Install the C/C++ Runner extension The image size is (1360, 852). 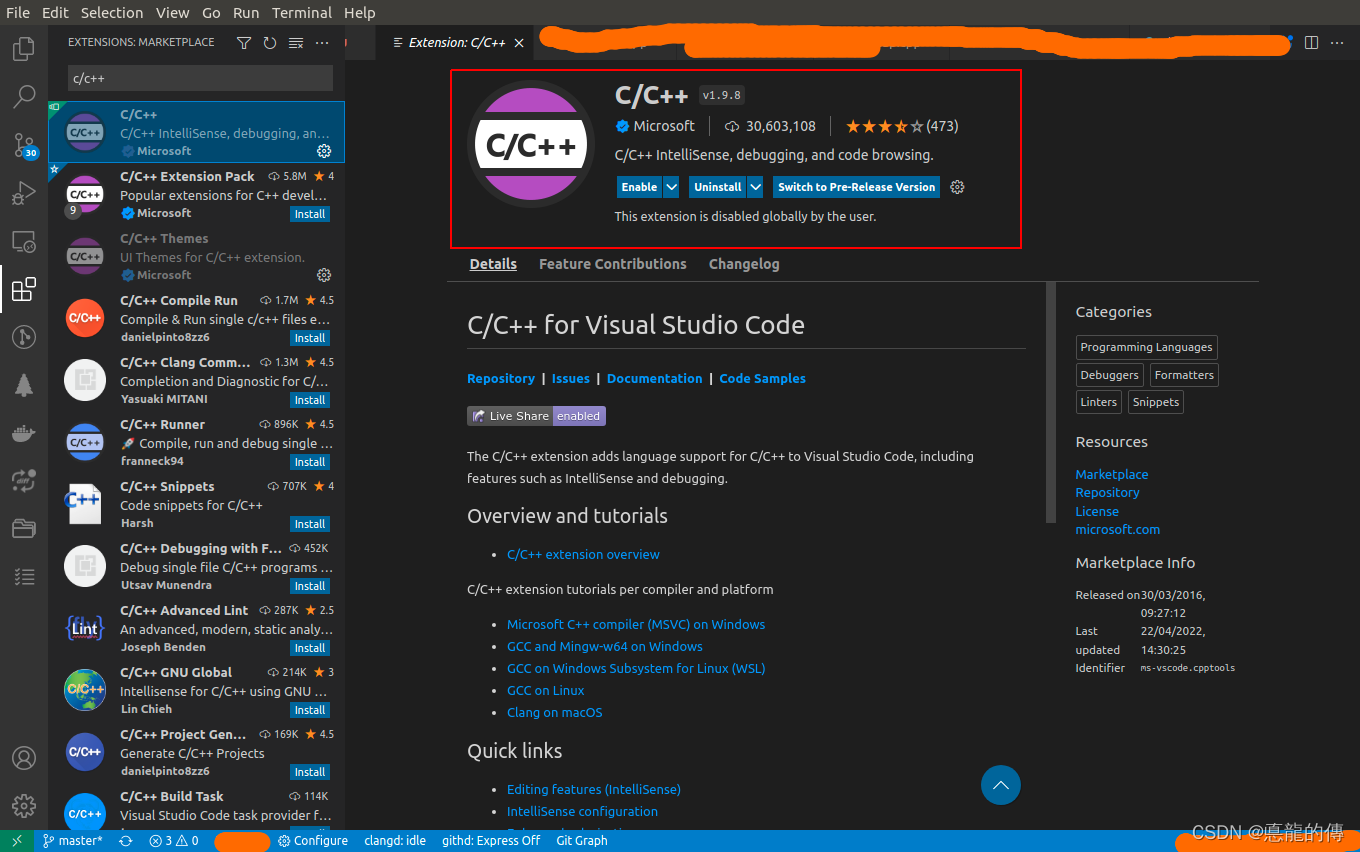(310, 462)
